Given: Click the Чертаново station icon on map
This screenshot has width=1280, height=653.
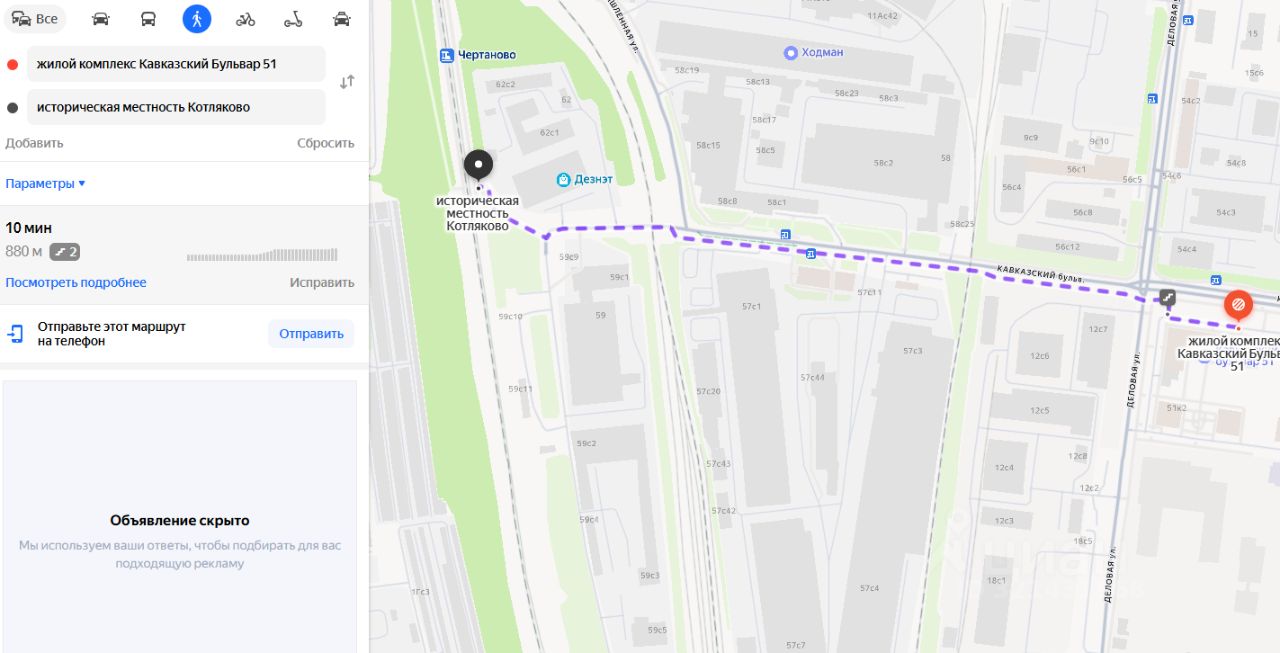Looking at the screenshot, I should [447, 55].
